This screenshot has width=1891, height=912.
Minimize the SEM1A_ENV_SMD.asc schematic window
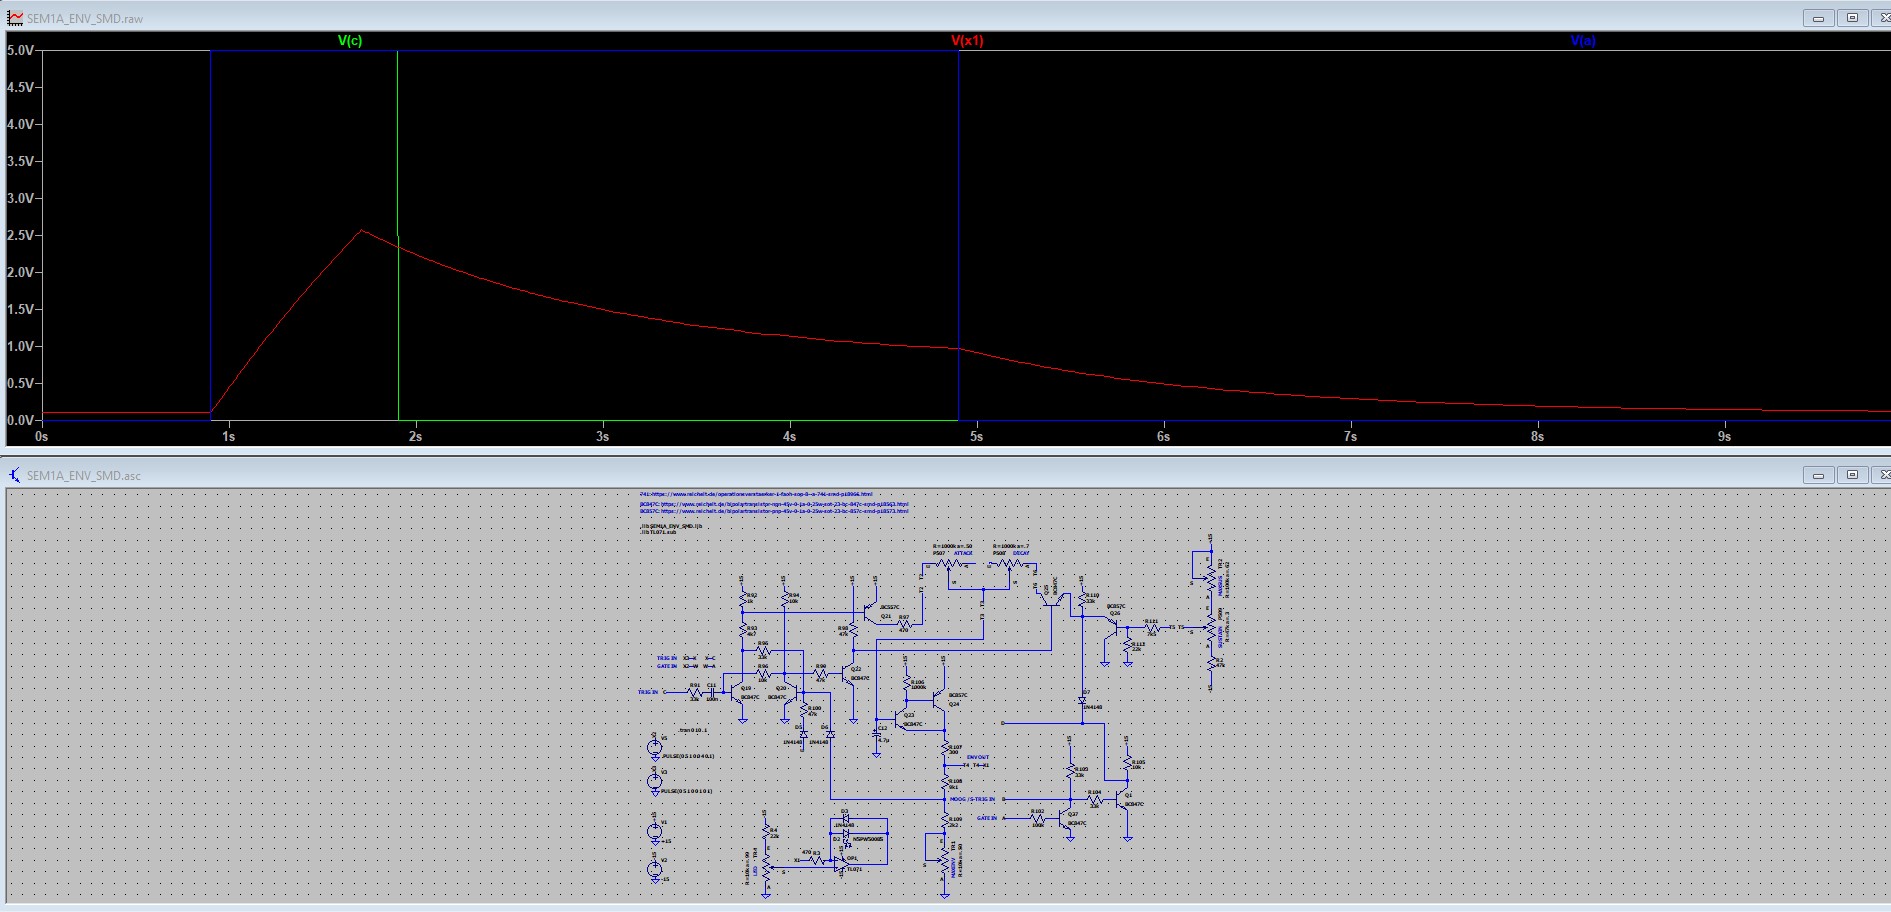point(1818,475)
